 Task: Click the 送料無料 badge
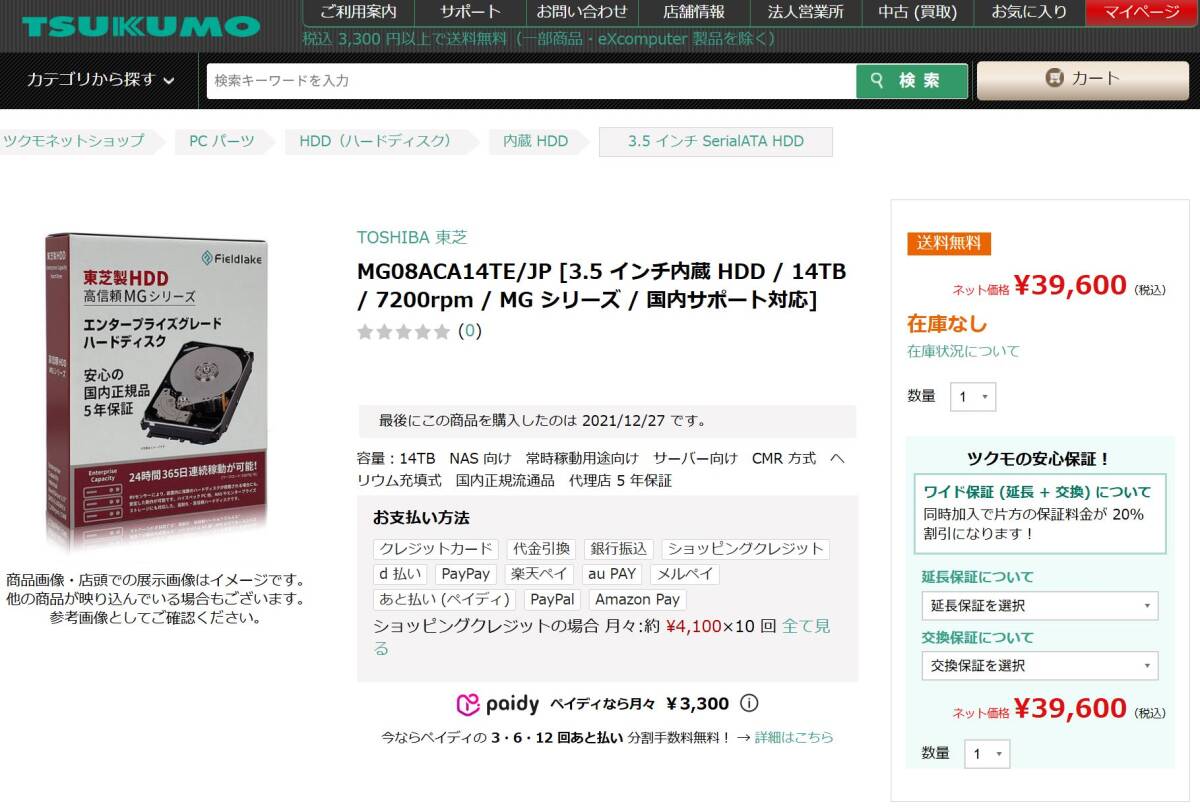[x=949, y=243]
